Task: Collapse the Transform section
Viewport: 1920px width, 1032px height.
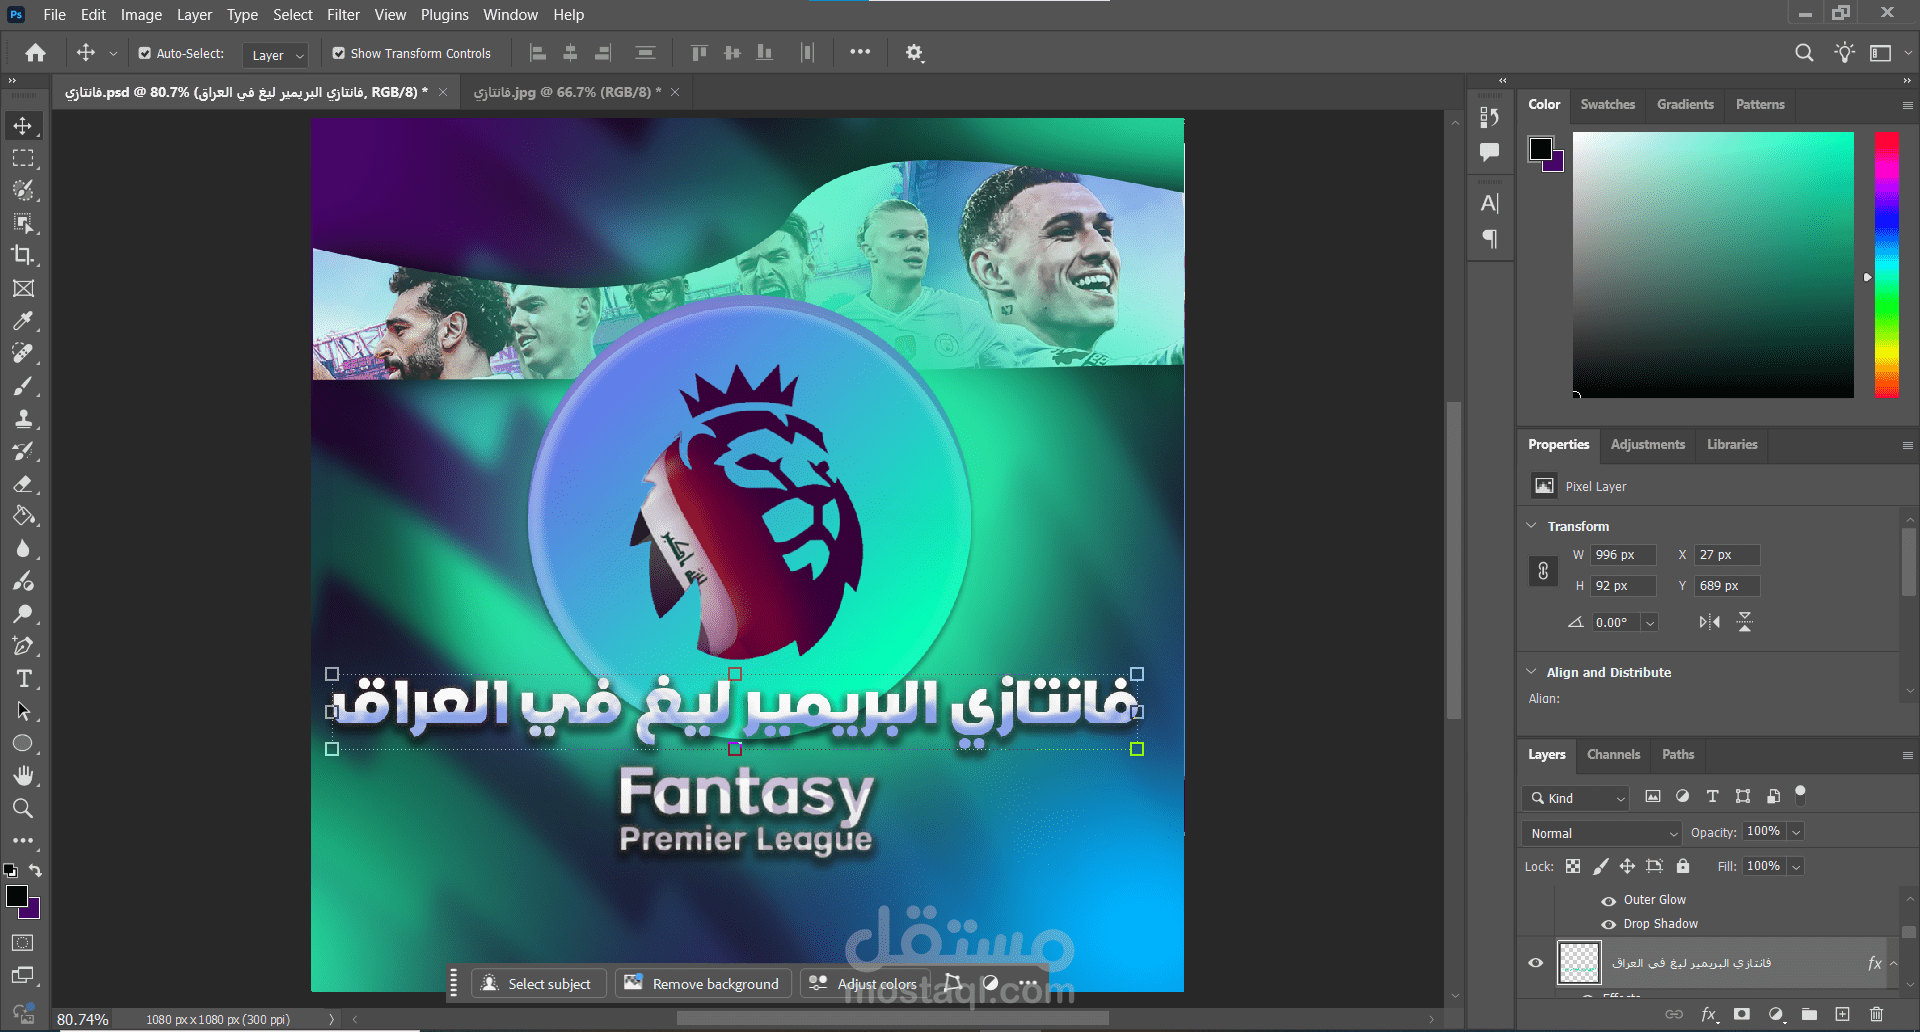Action: pos(1531,526)
